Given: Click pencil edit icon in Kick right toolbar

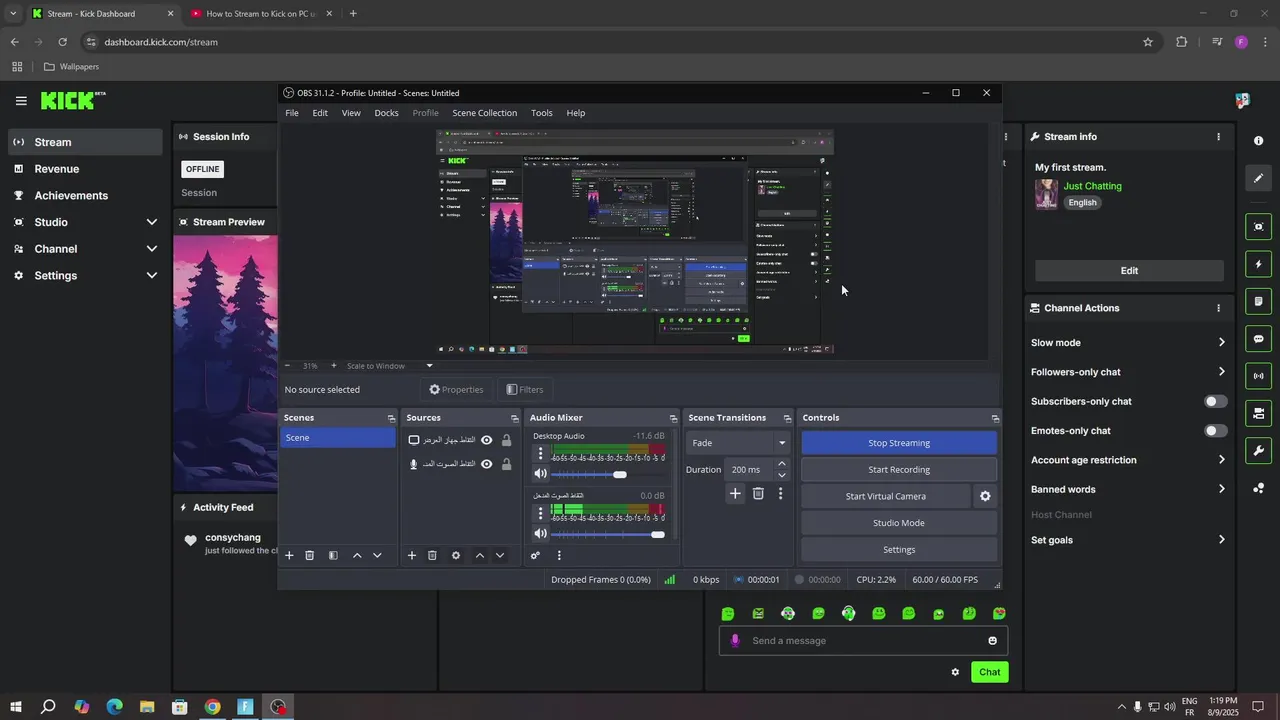Looking at the screenshot, I should (x=1258, y=178).
